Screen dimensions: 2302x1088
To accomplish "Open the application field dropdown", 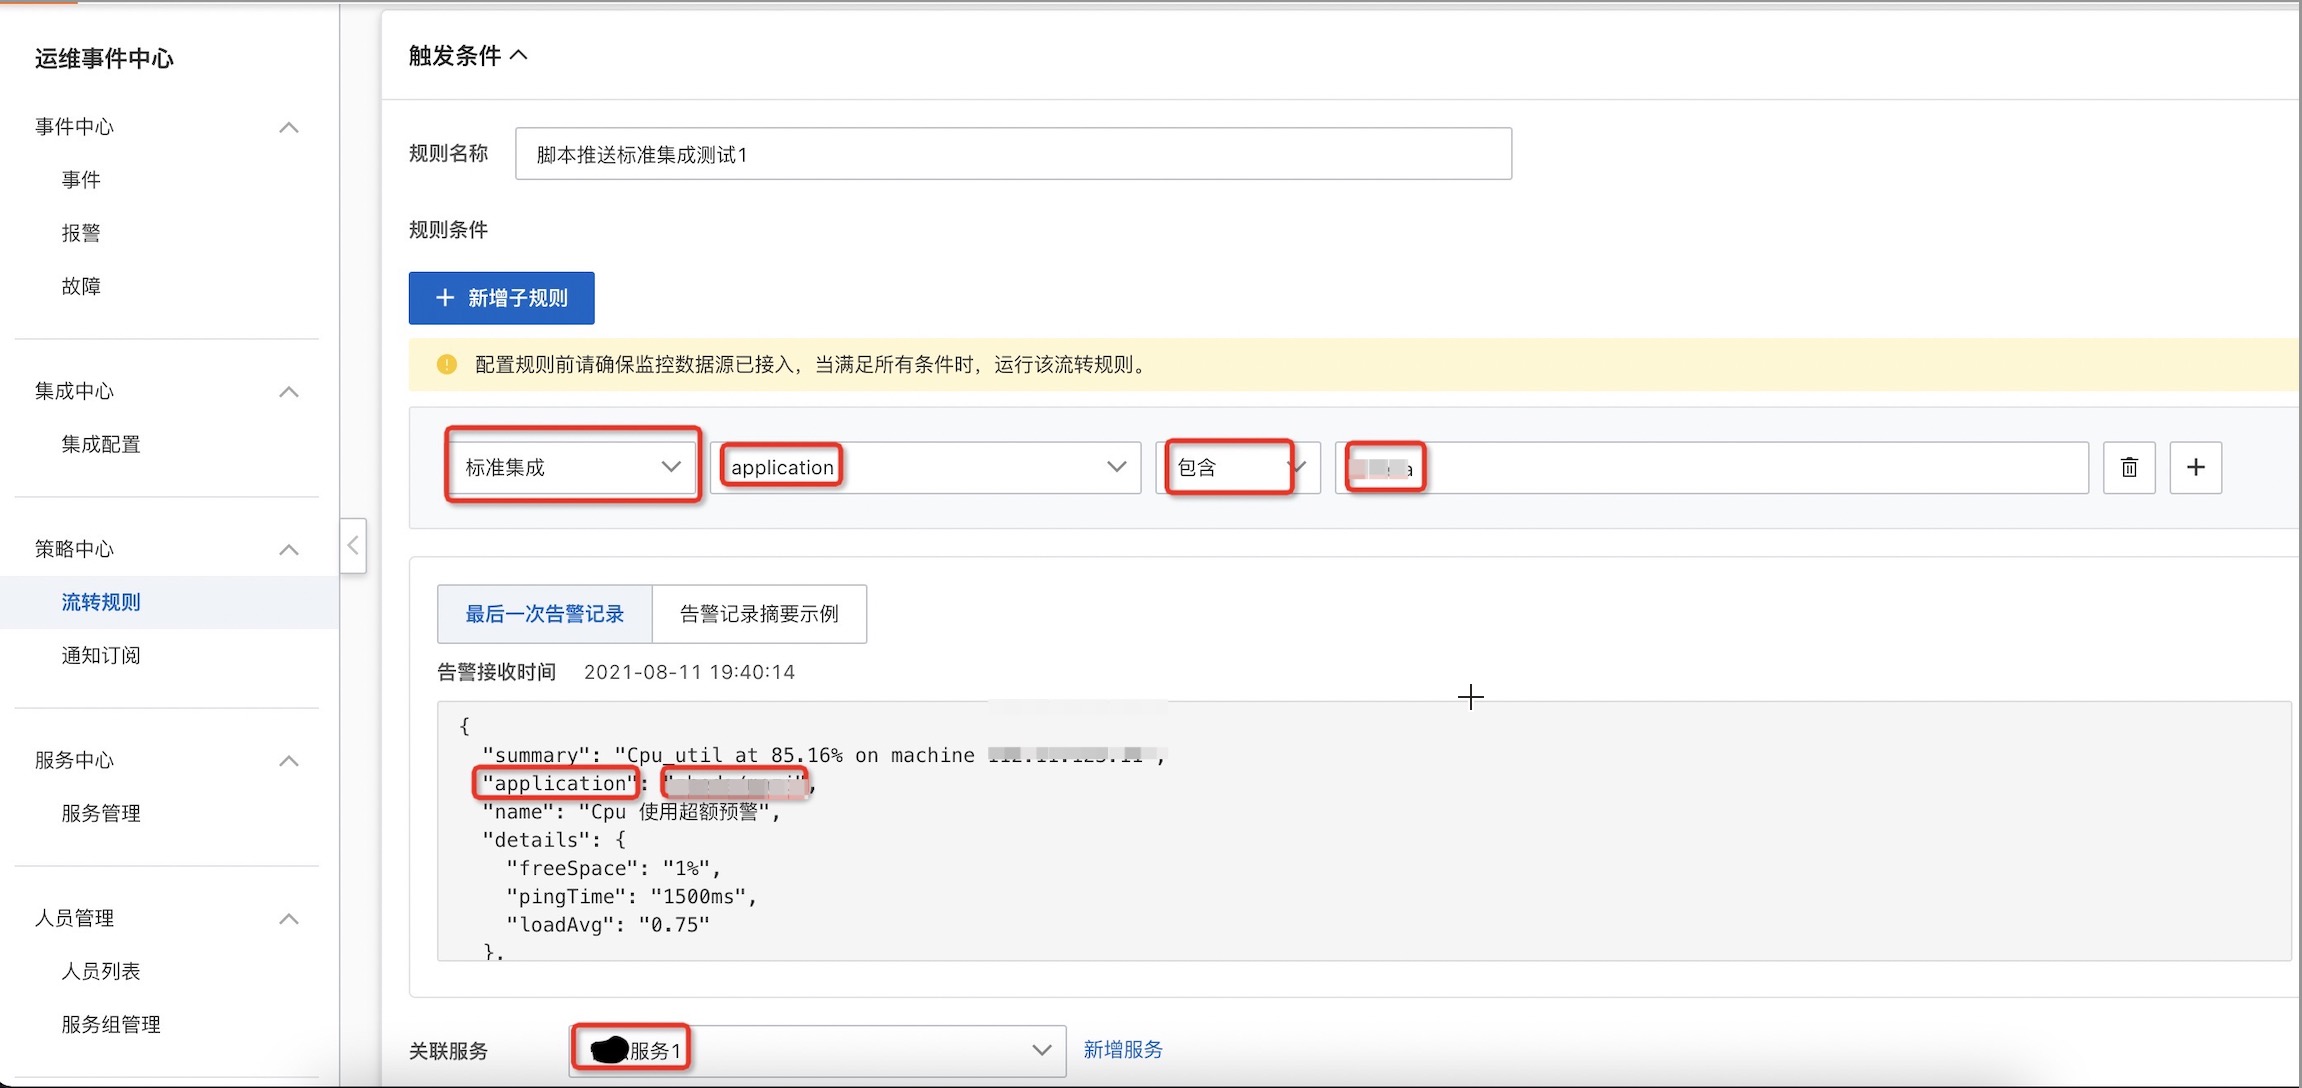I will click(925, 467).
